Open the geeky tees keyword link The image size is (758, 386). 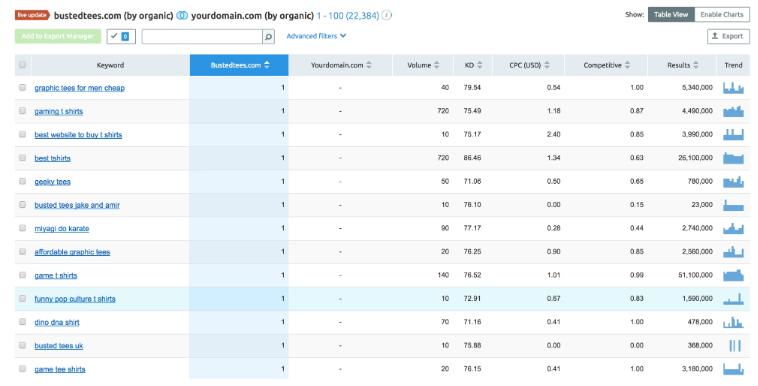(x=52, y=182)
